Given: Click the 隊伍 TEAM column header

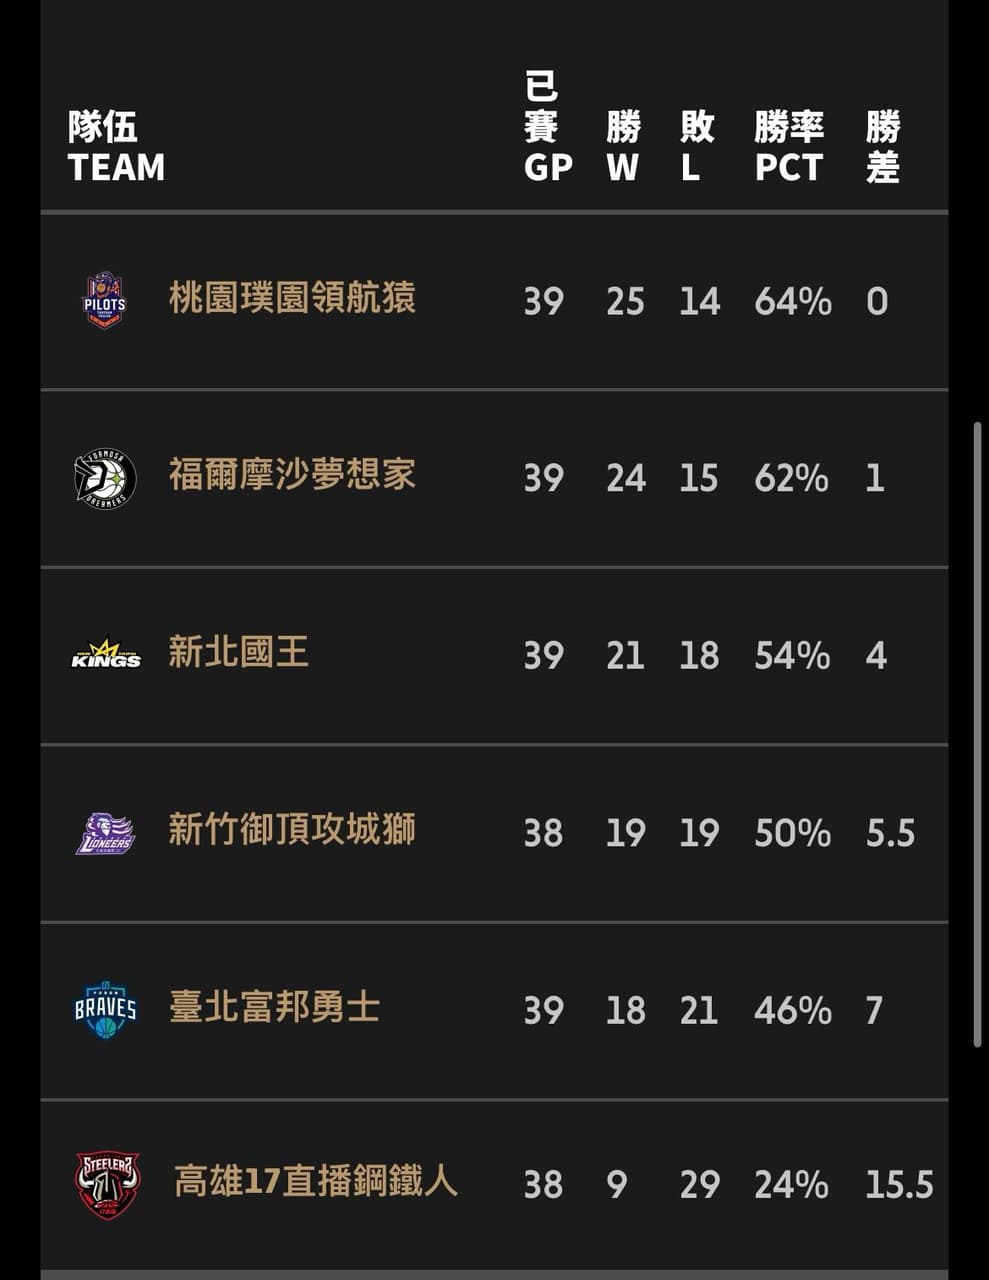Looking at the screenshot, I should point(116,147).
